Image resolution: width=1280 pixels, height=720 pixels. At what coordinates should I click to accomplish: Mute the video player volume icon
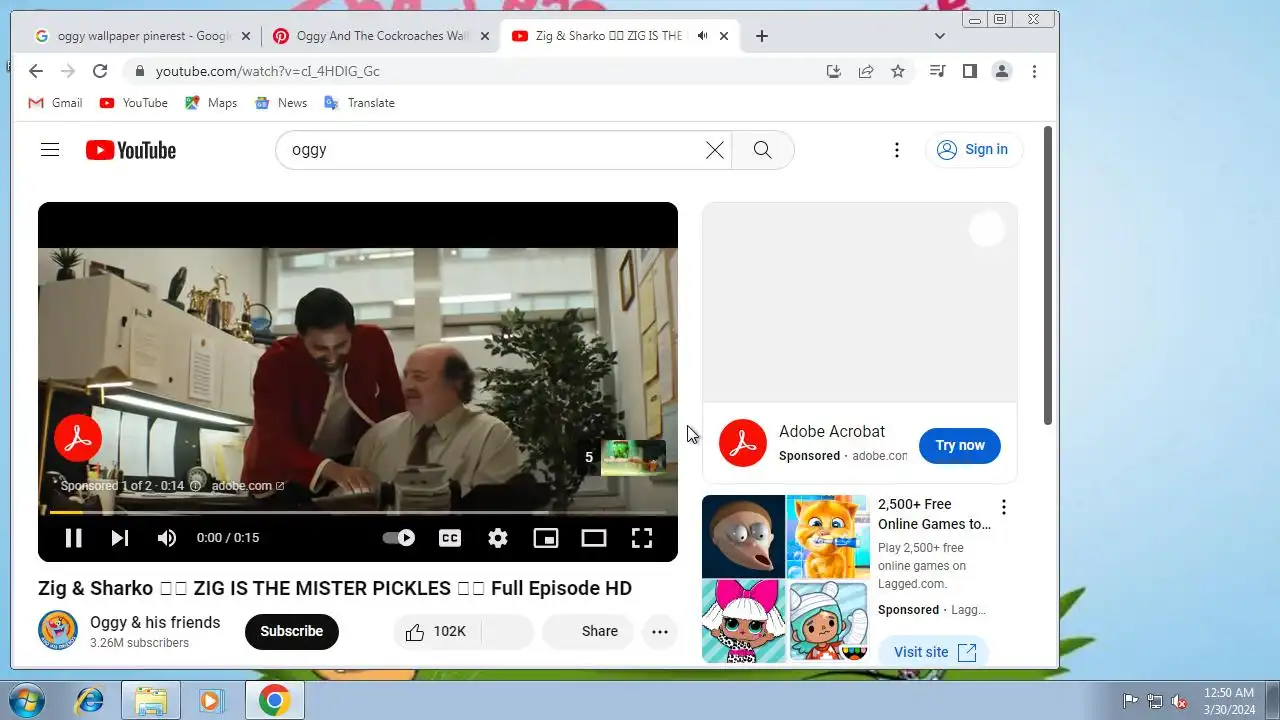pos(167,538)
